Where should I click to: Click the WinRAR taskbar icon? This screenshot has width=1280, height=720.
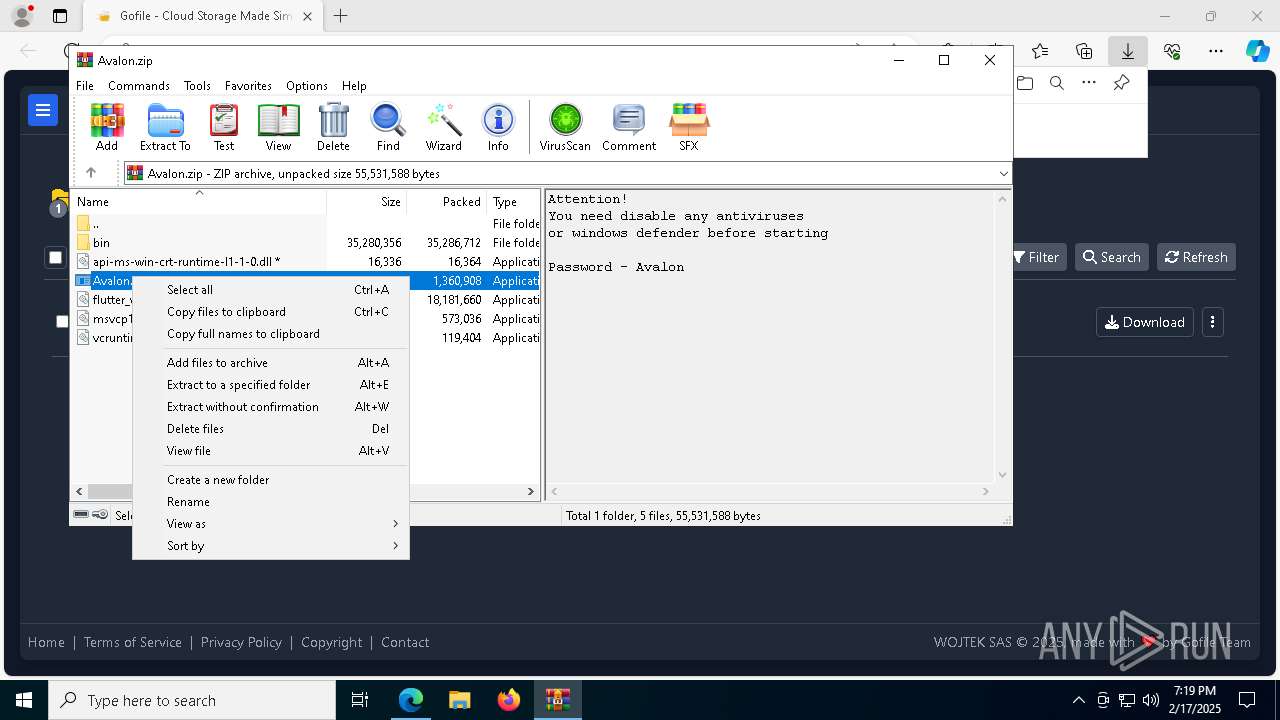tap(557, 700)
